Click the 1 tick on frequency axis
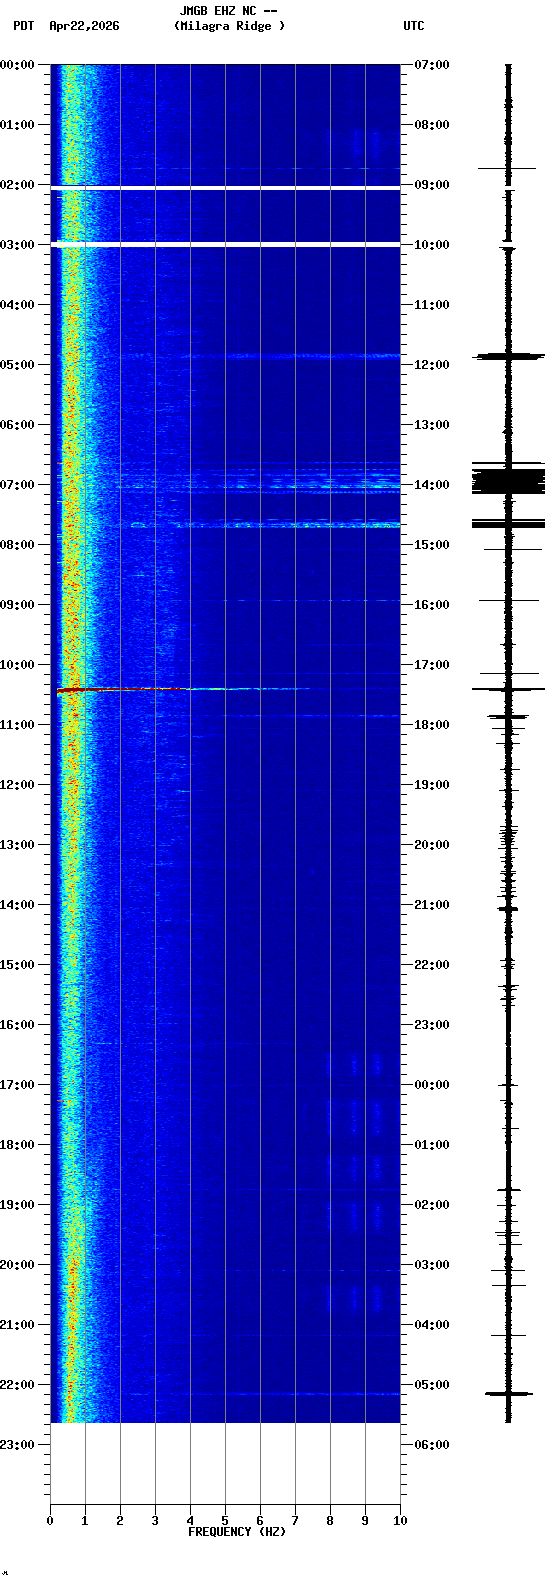552x1584 pixels. 85,1521
